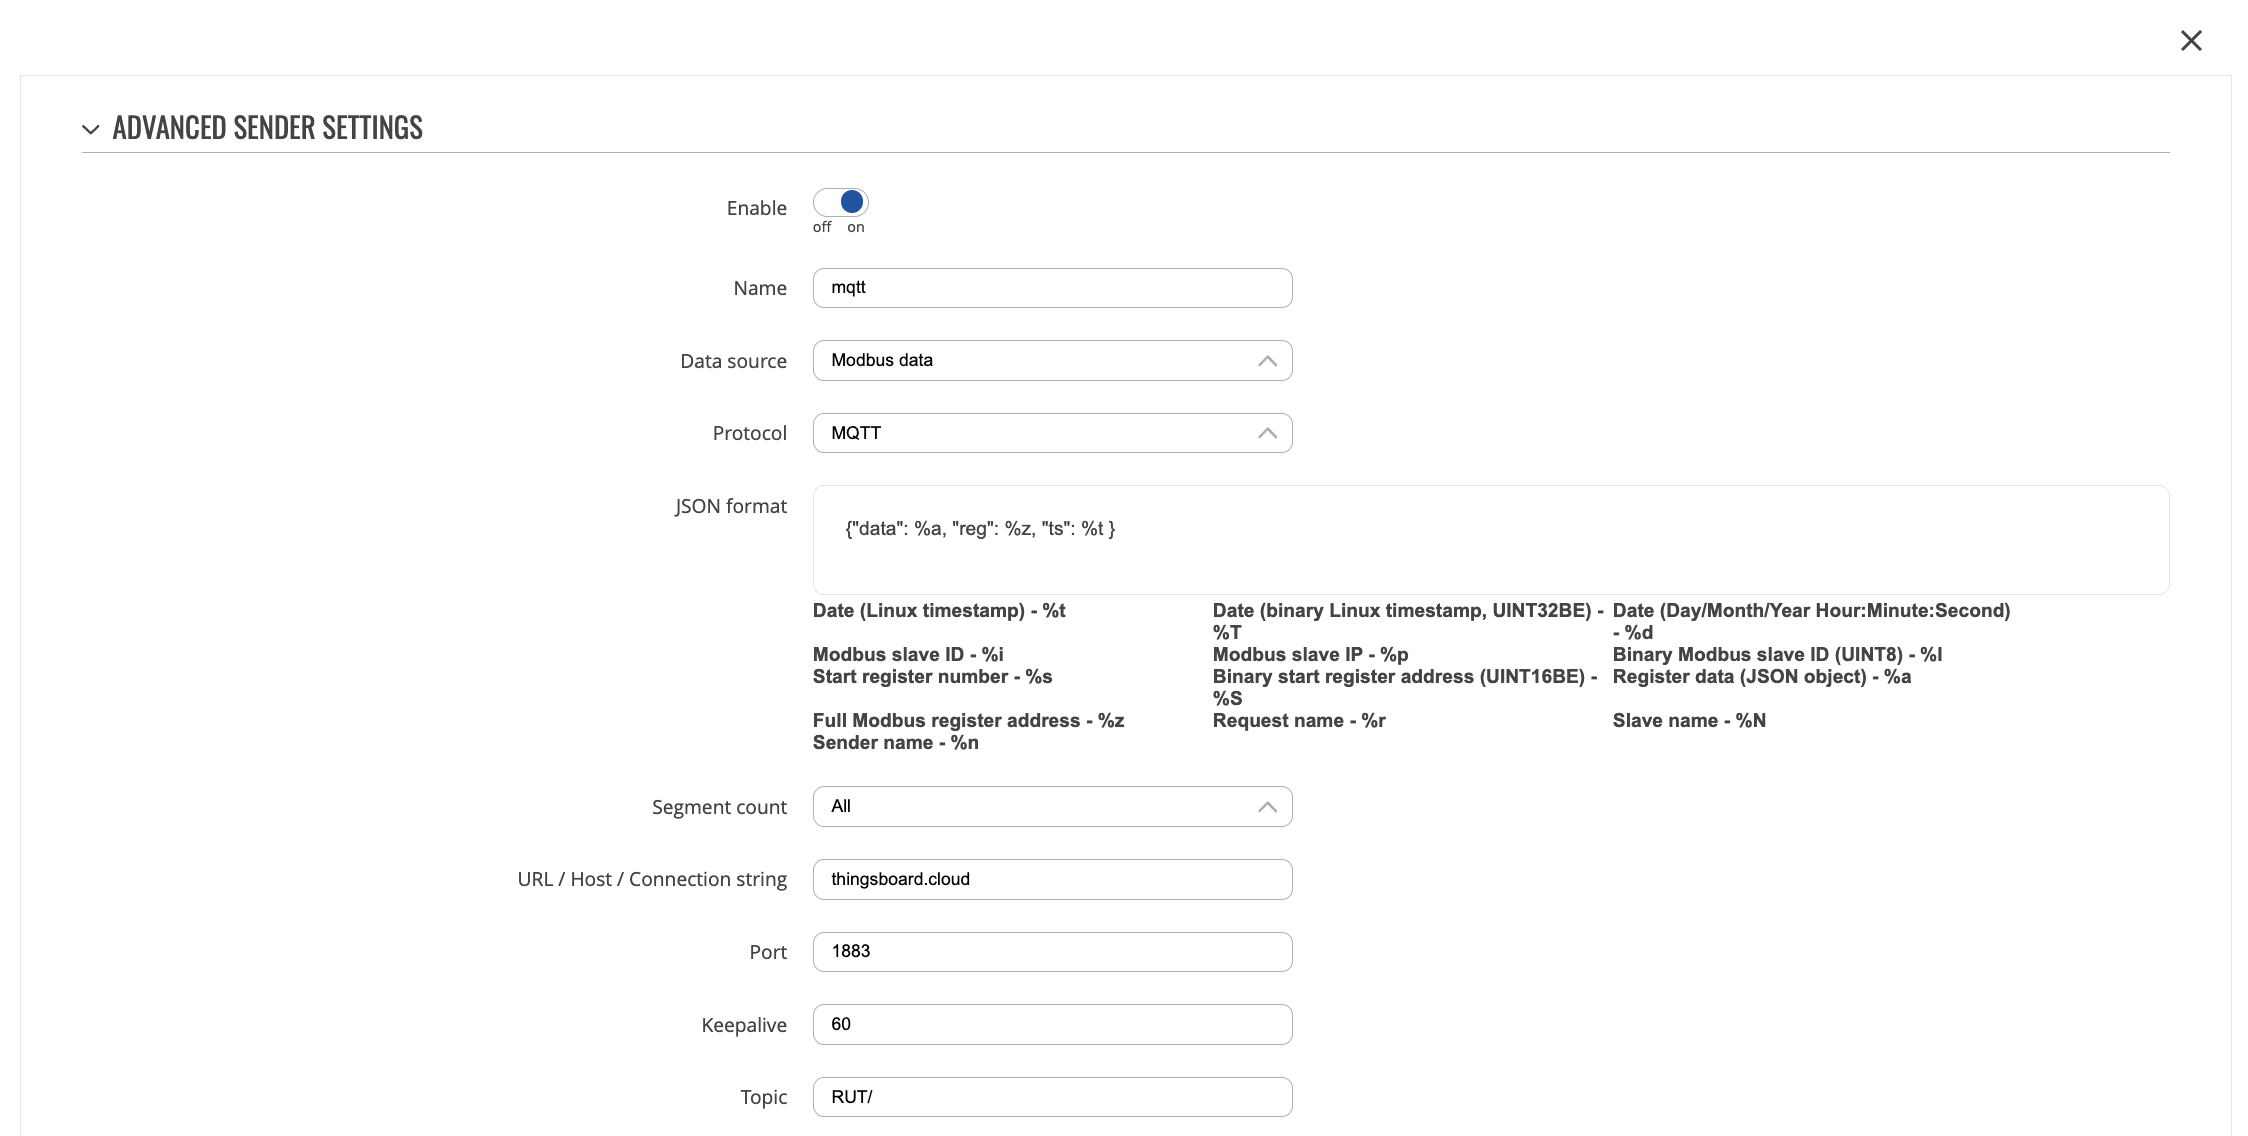Viewport: 2248px width, 1136px height.
Task: Click the Protocol dropdown chevron arrow
Action: [x=1267, y=433]
